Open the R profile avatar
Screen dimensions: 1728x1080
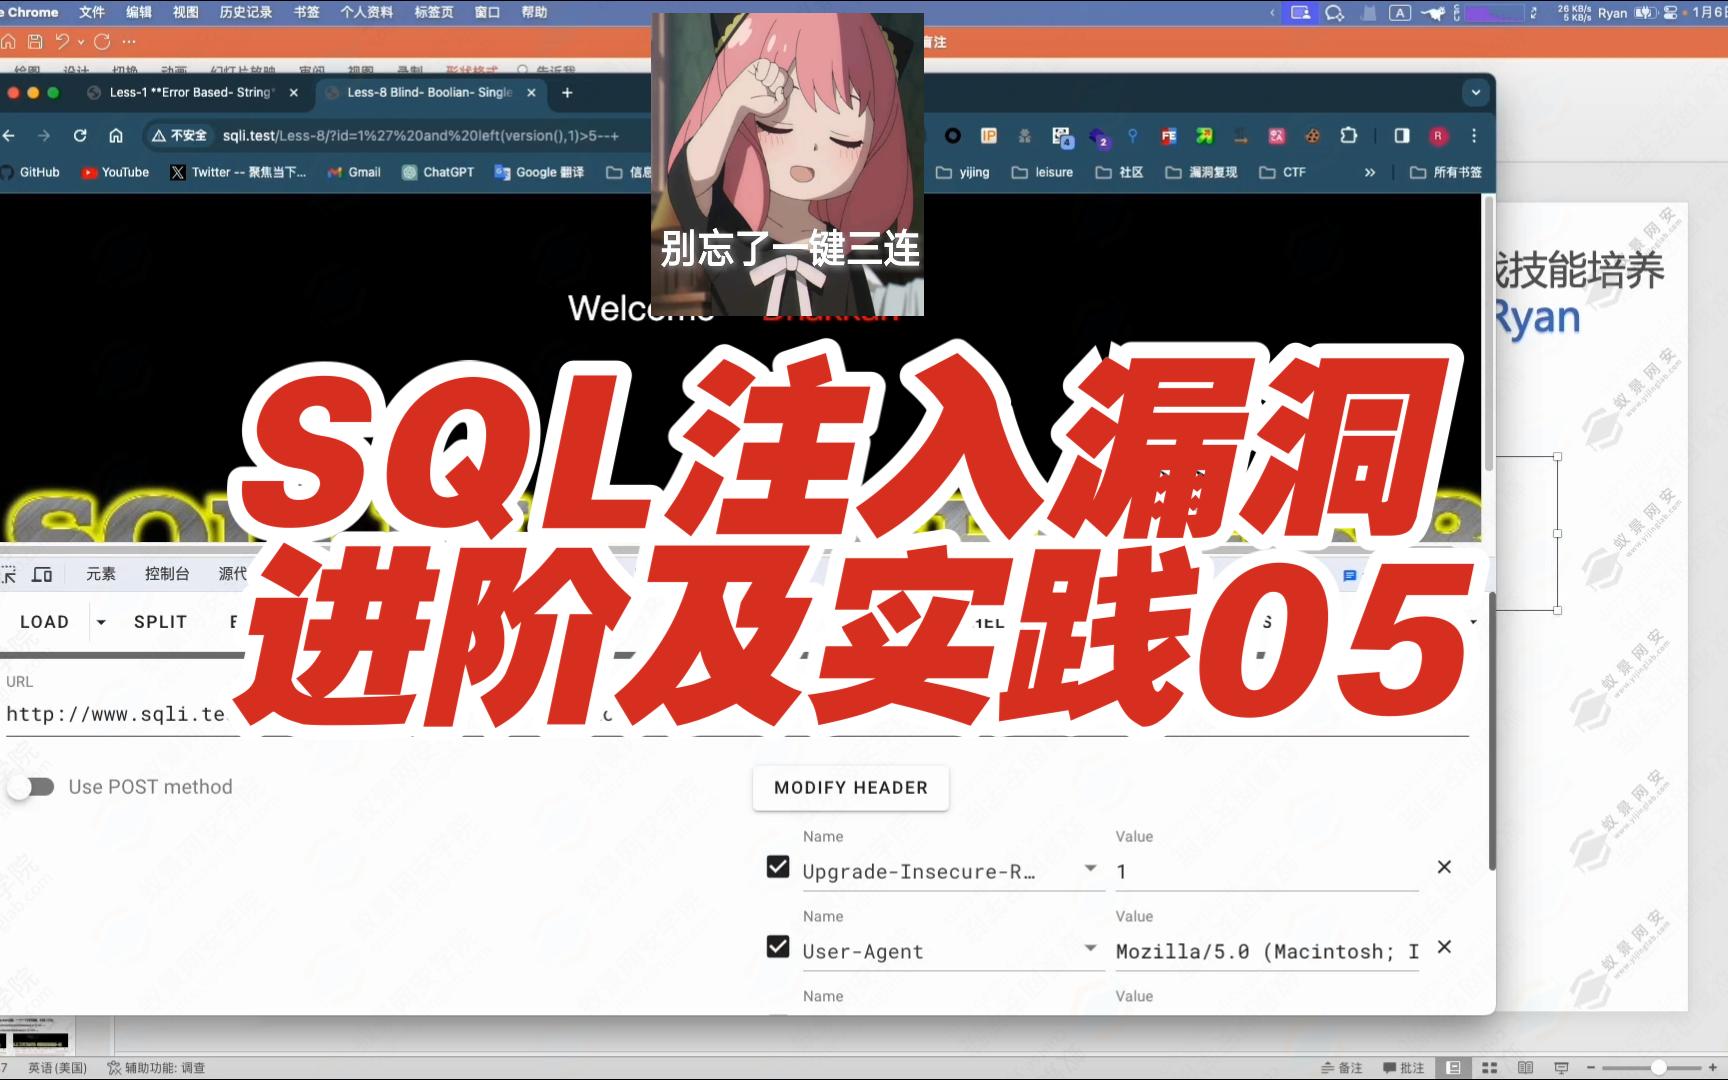tap(1438, 136)
